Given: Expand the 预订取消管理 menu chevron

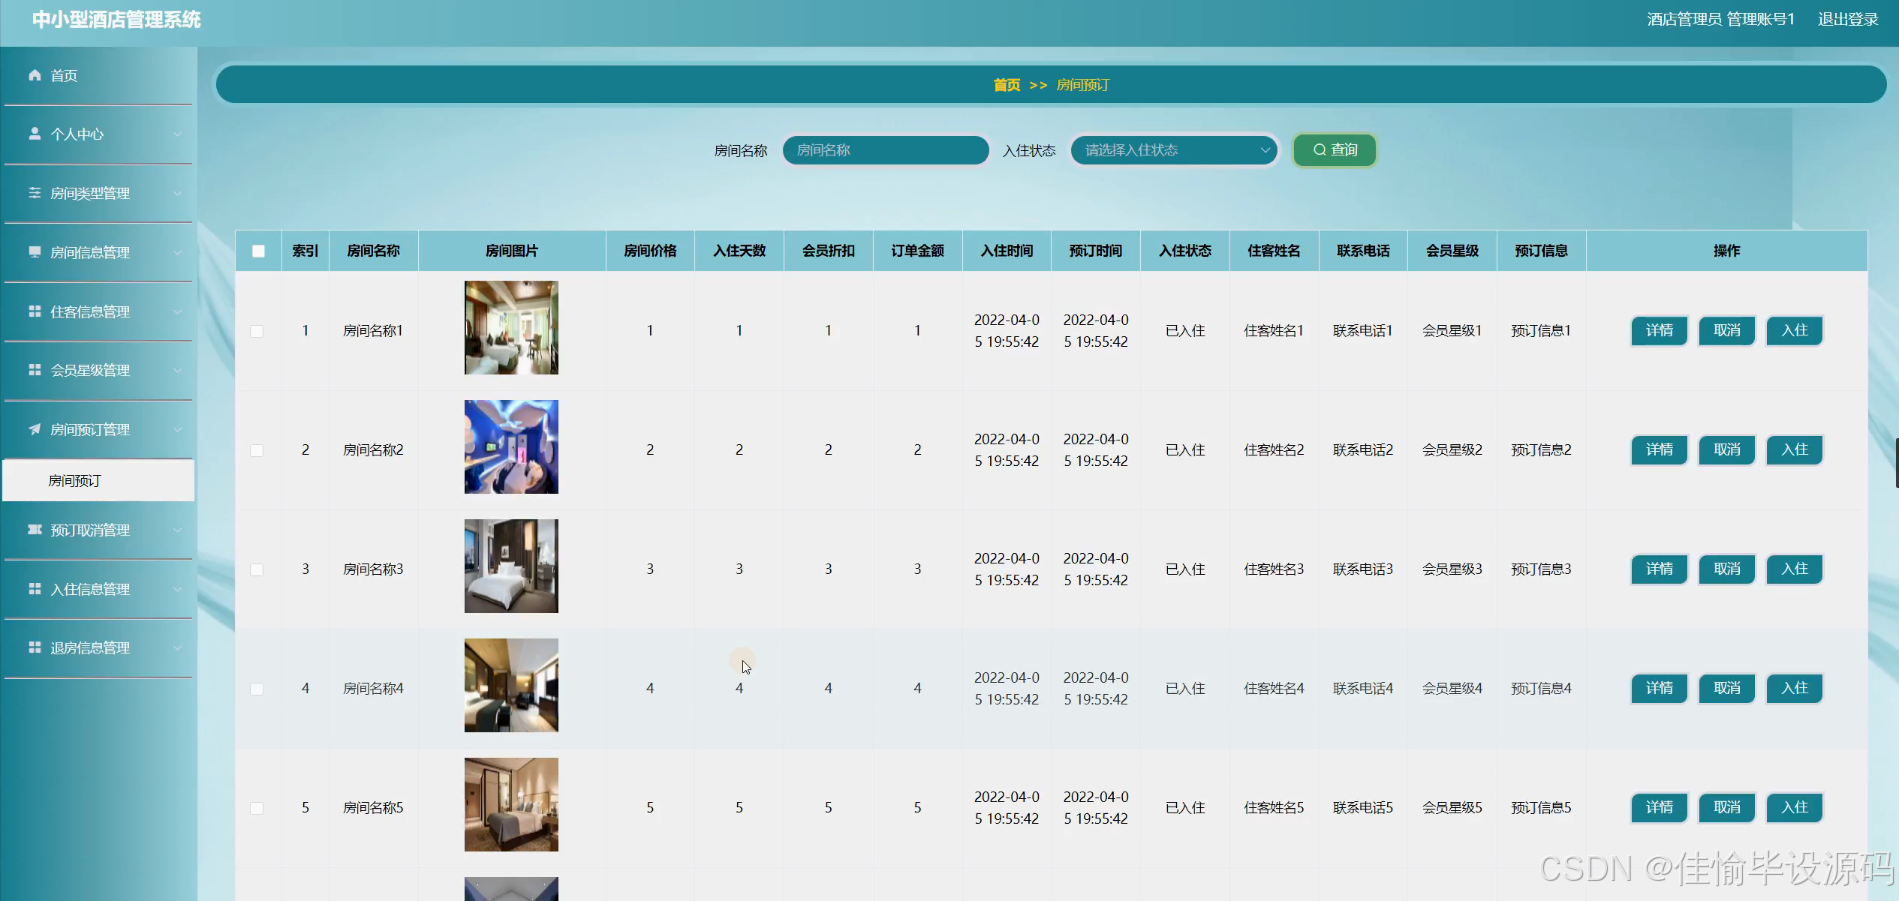Looking at the screenshot, I should (x=177, y=530).
